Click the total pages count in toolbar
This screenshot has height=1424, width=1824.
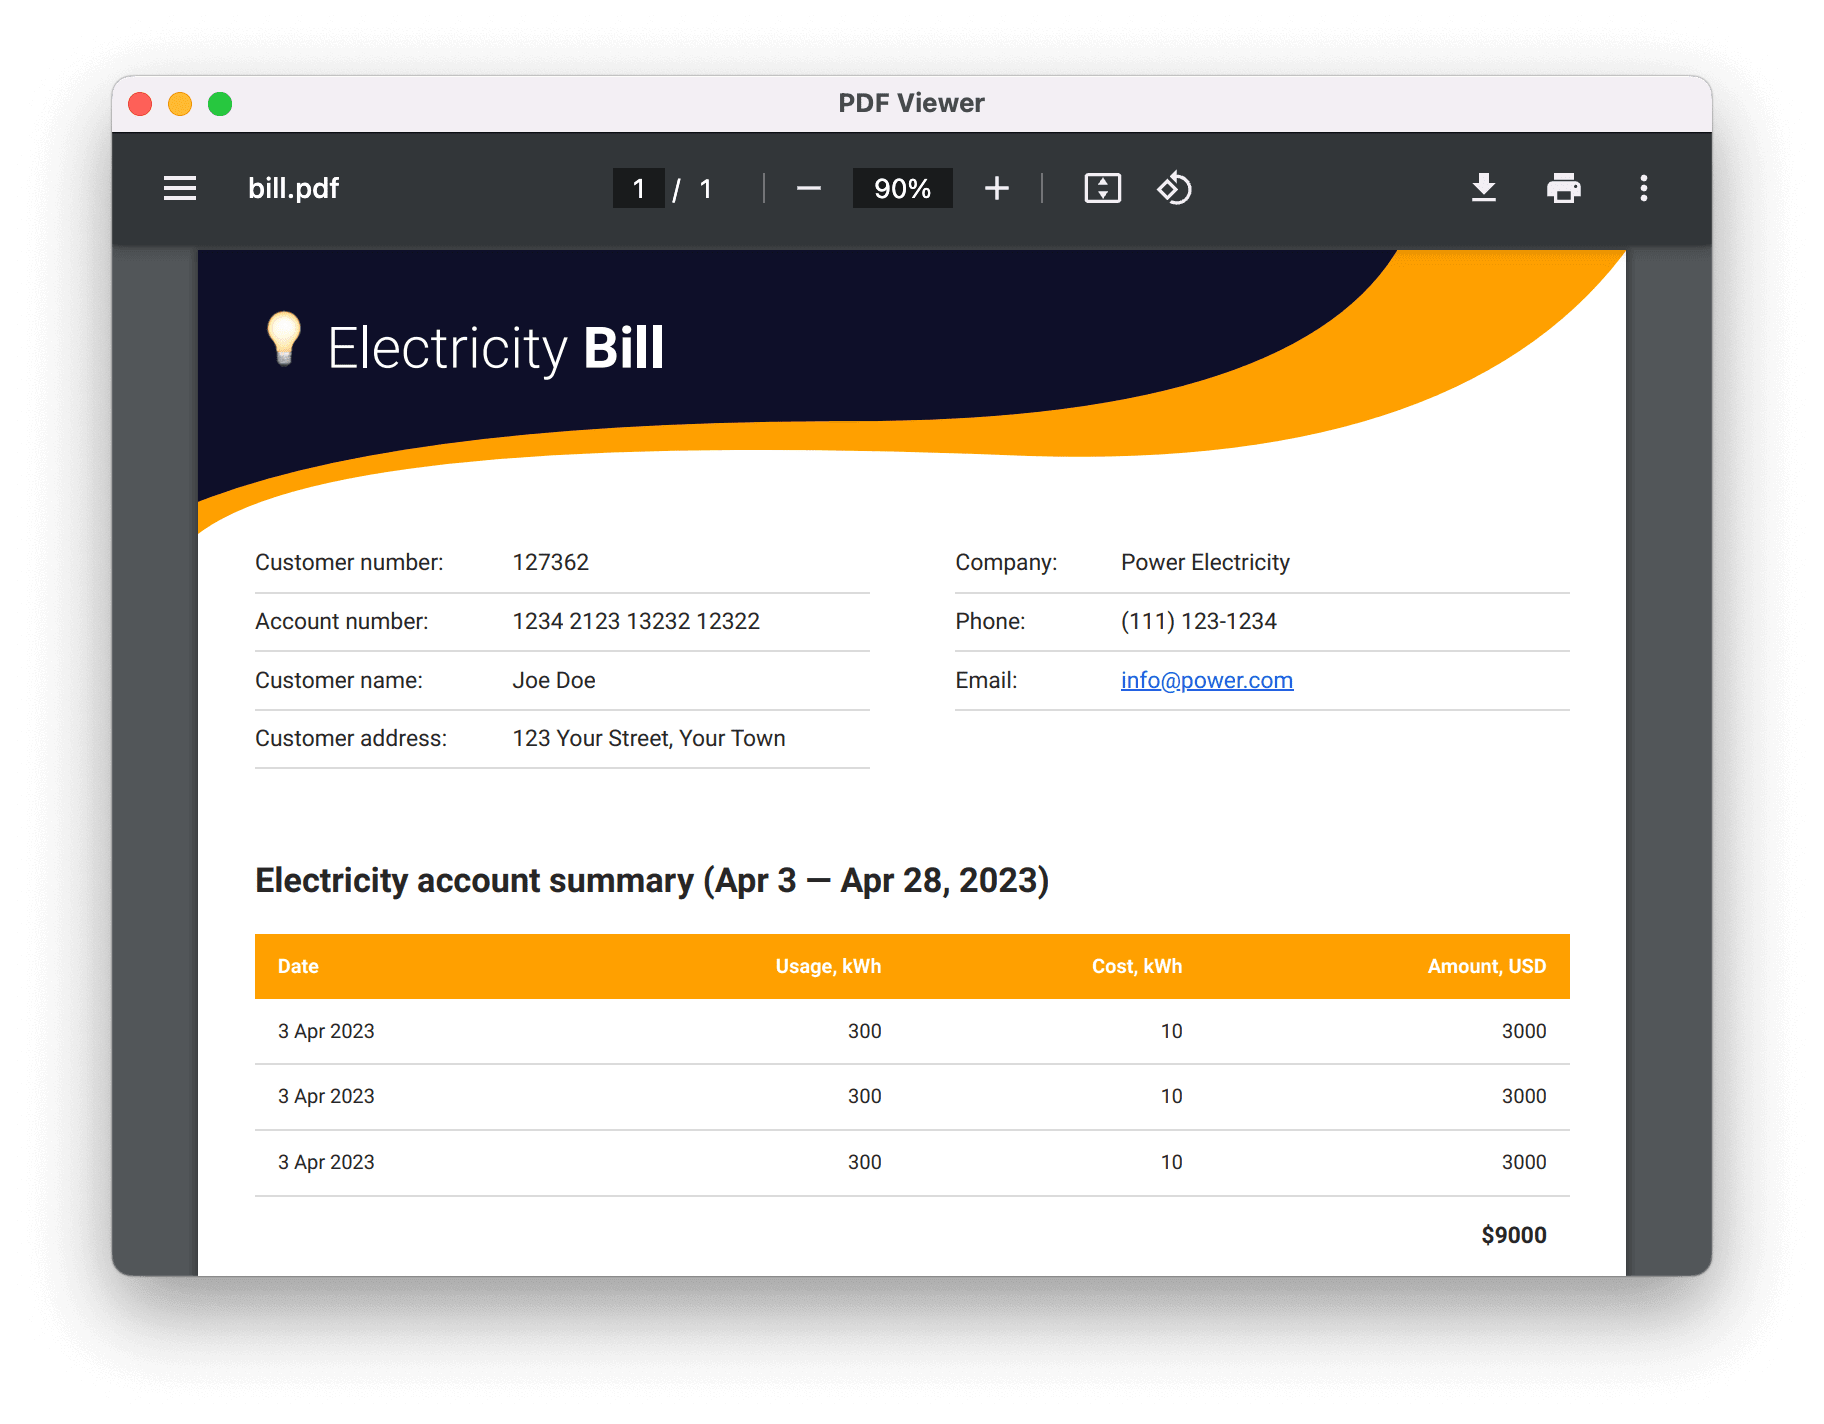point(706,188)
